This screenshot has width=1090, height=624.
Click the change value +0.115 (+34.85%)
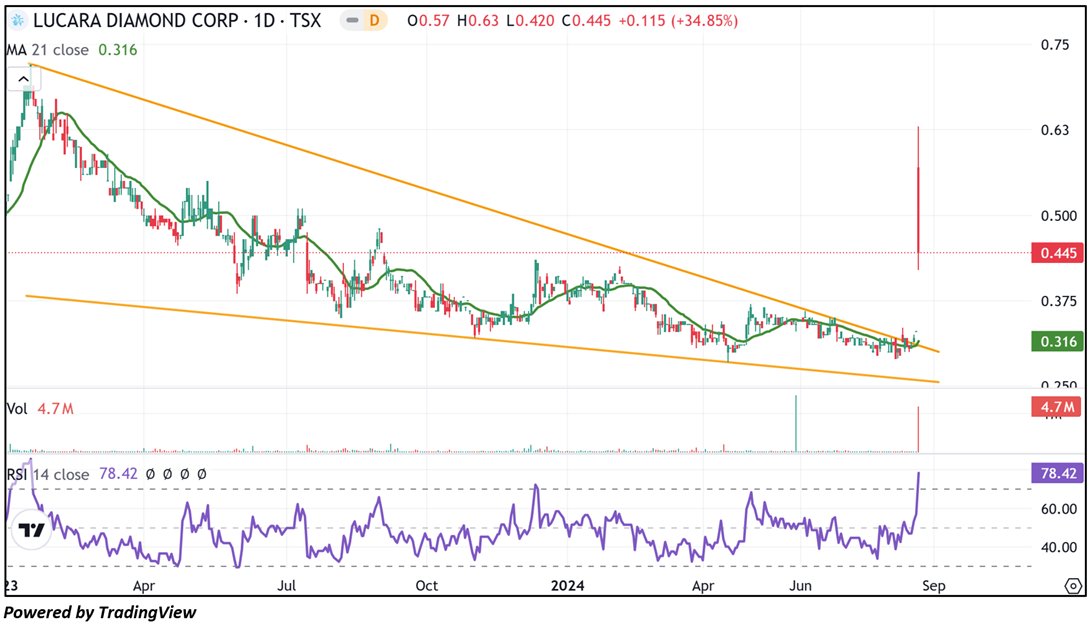pos(677,21)
